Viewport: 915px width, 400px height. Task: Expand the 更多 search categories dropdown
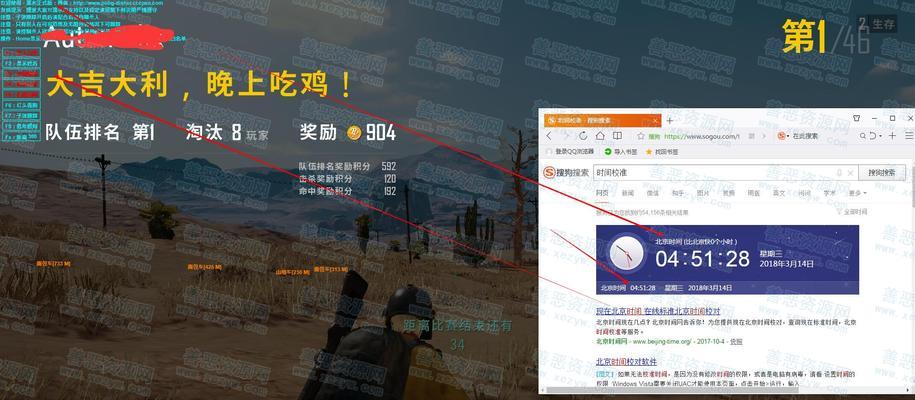coord(857,193)
